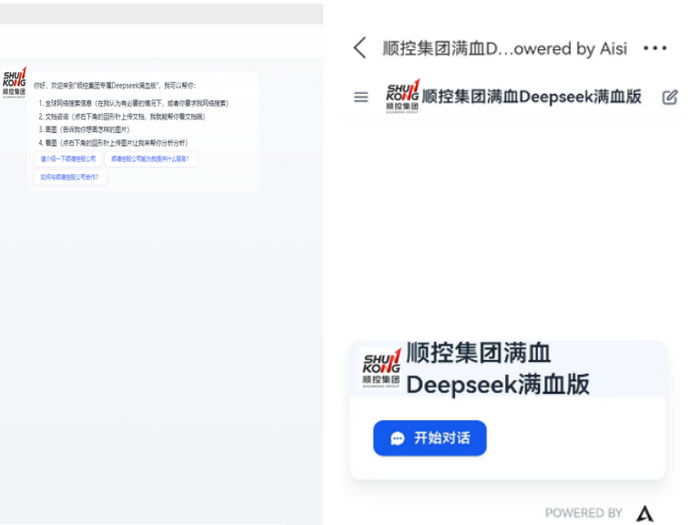
Task: Click header text 顺控集团满血Deepseek满血版
Action: click(x=532, y=96)
